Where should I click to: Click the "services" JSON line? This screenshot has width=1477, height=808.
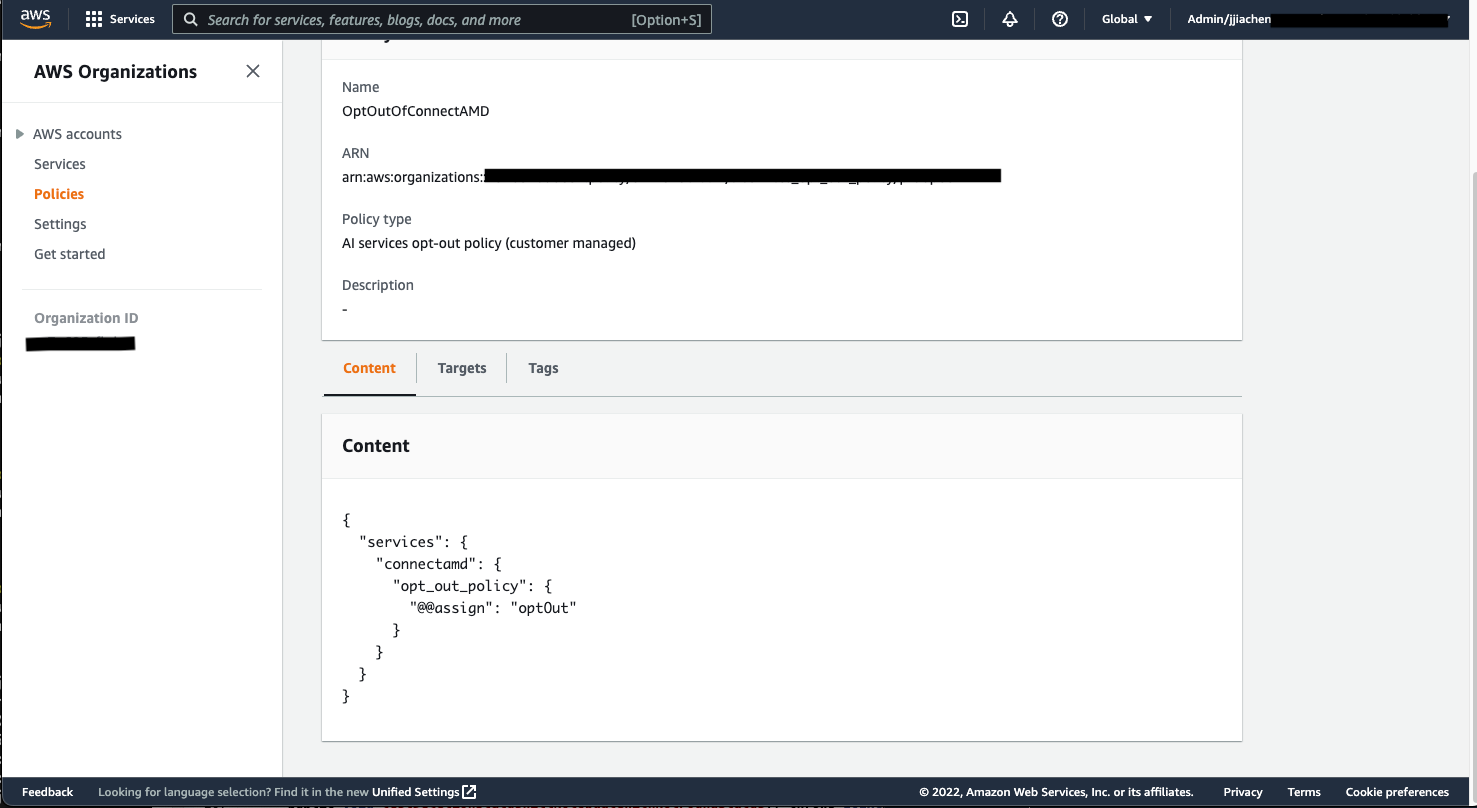[414, 542]
